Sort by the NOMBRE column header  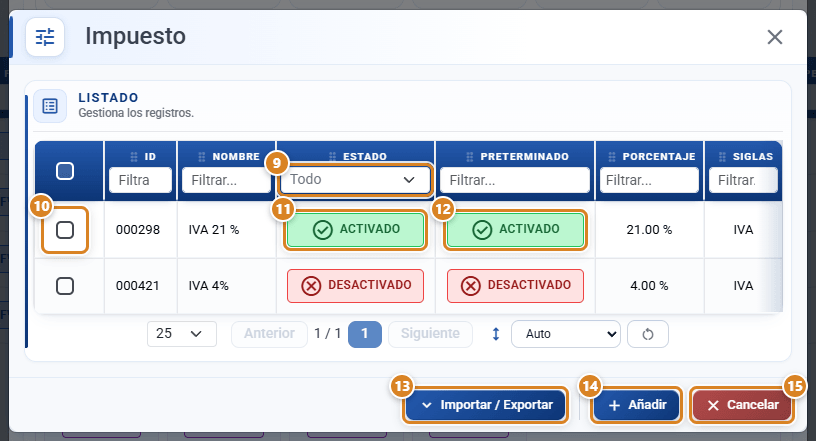pos(236,157)
